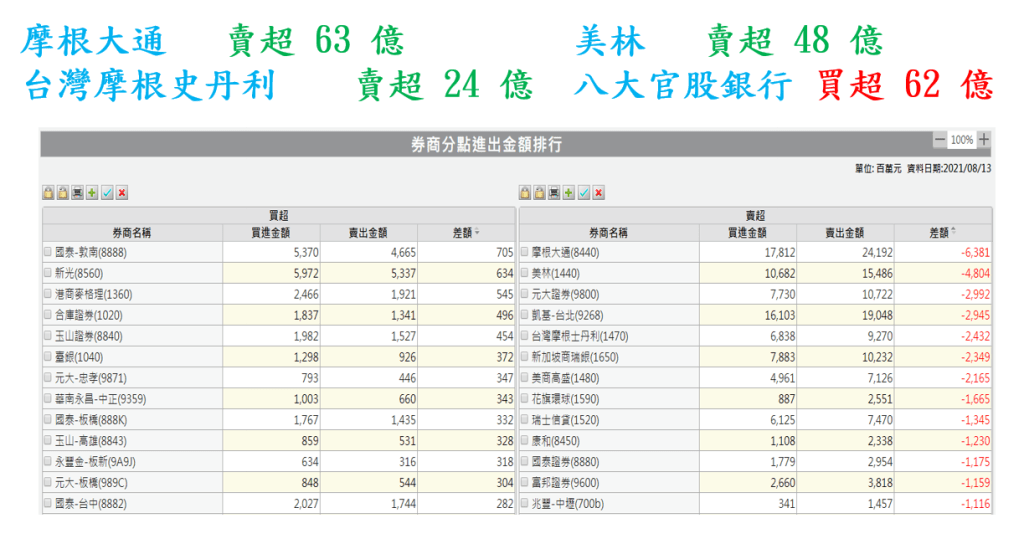Click 買進金額 column header in 買超 table
The image size is (1024, 549).
tap(270, 232)
